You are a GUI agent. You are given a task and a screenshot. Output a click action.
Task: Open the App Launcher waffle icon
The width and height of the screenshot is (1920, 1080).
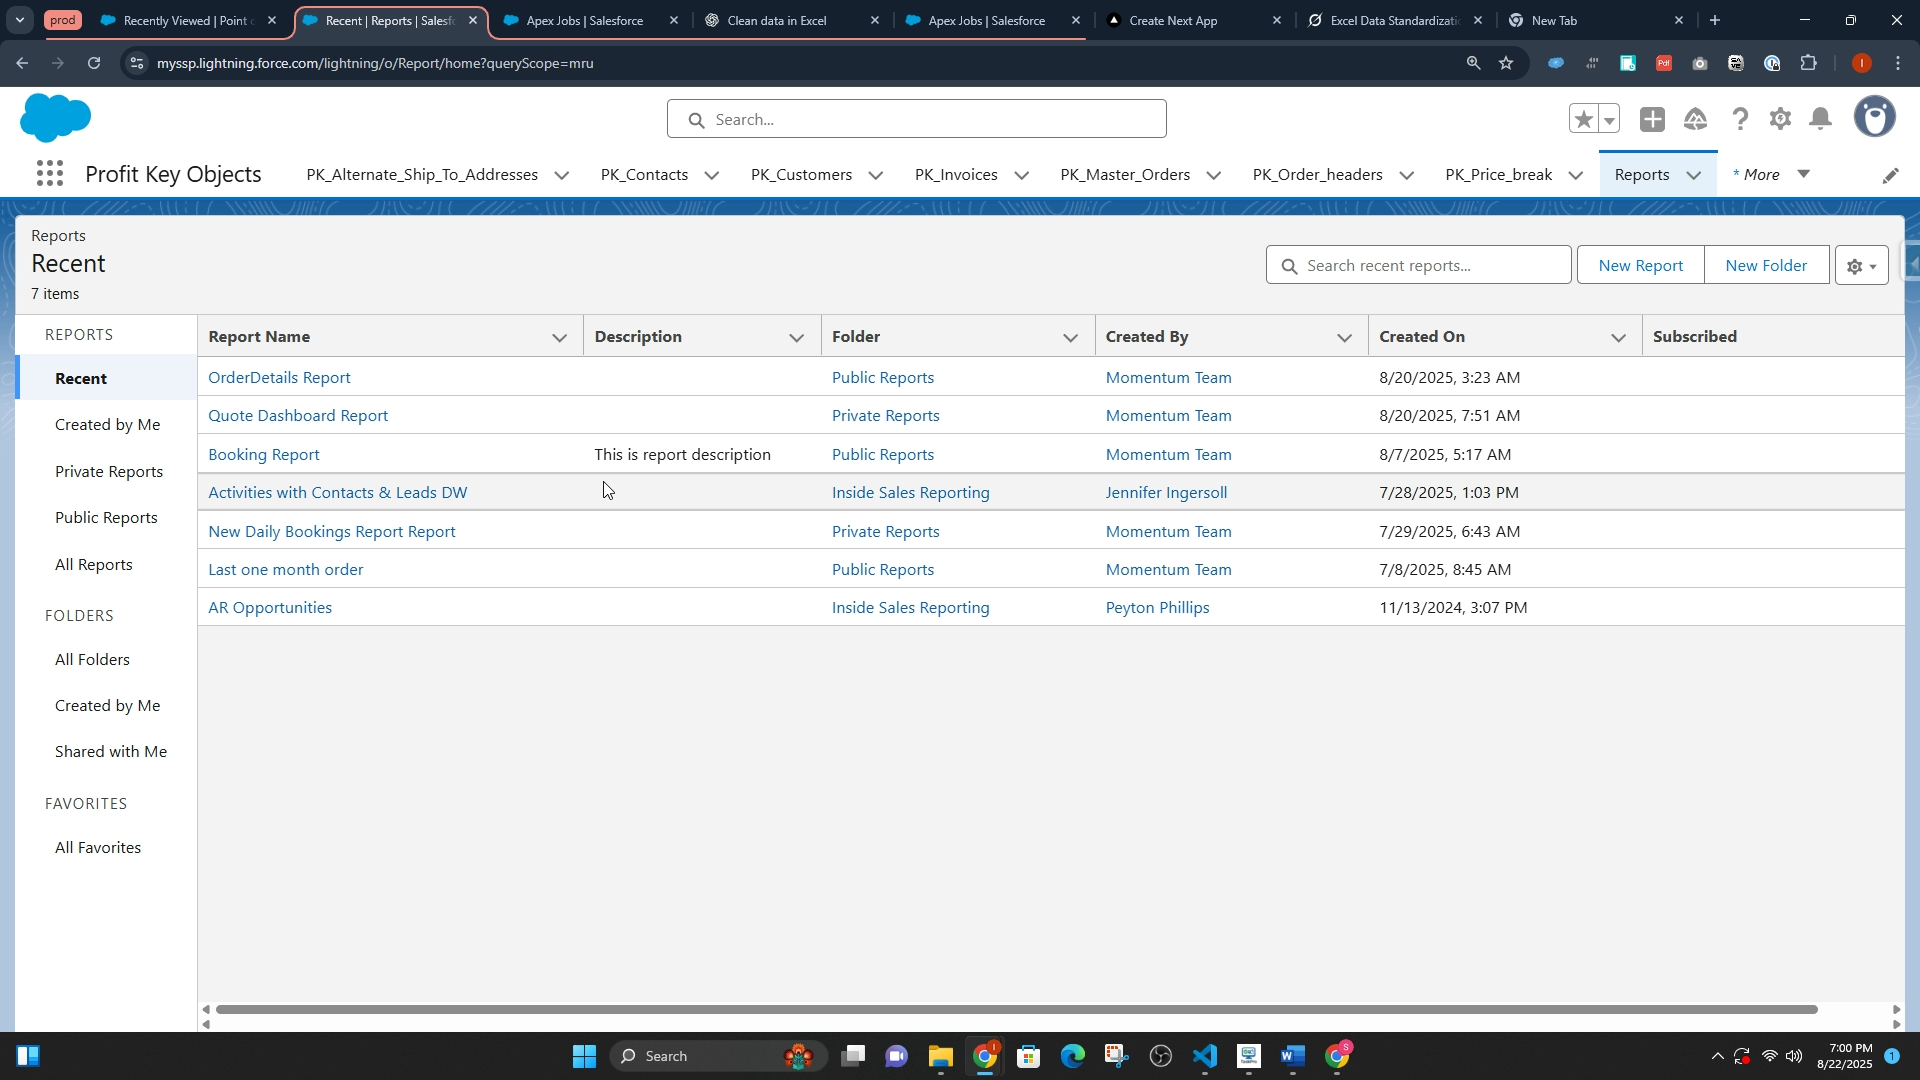pos(49,174)
